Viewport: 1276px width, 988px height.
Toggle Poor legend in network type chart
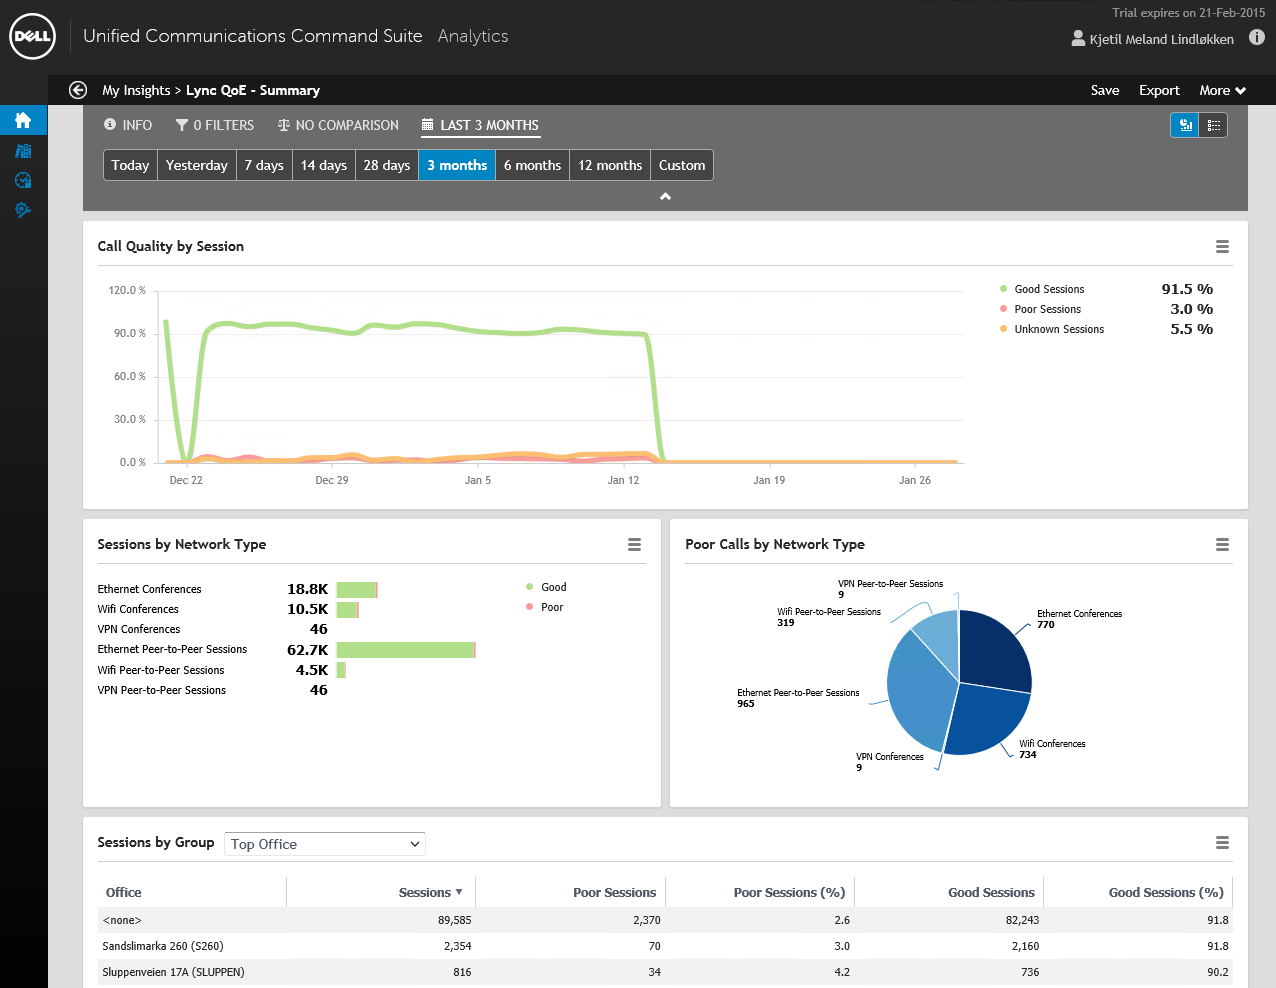[x=545, y=607]
